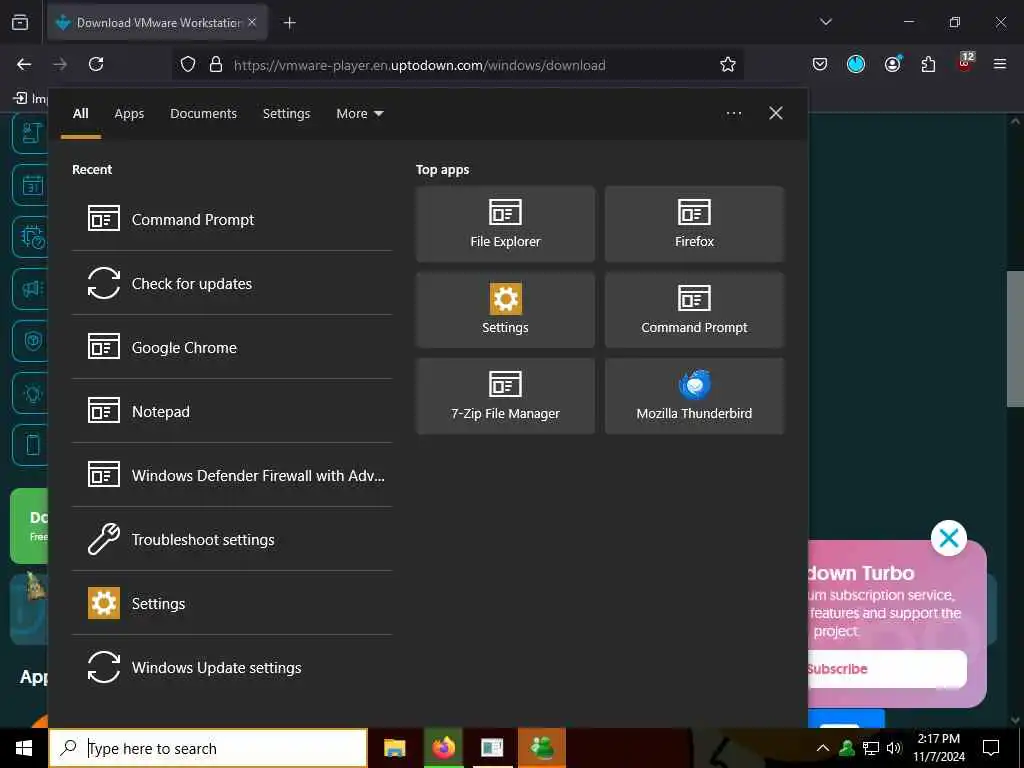The width and height of the screenshot is (1024, 768).
Task: Go back in Firefox
Action: point(24,64)
